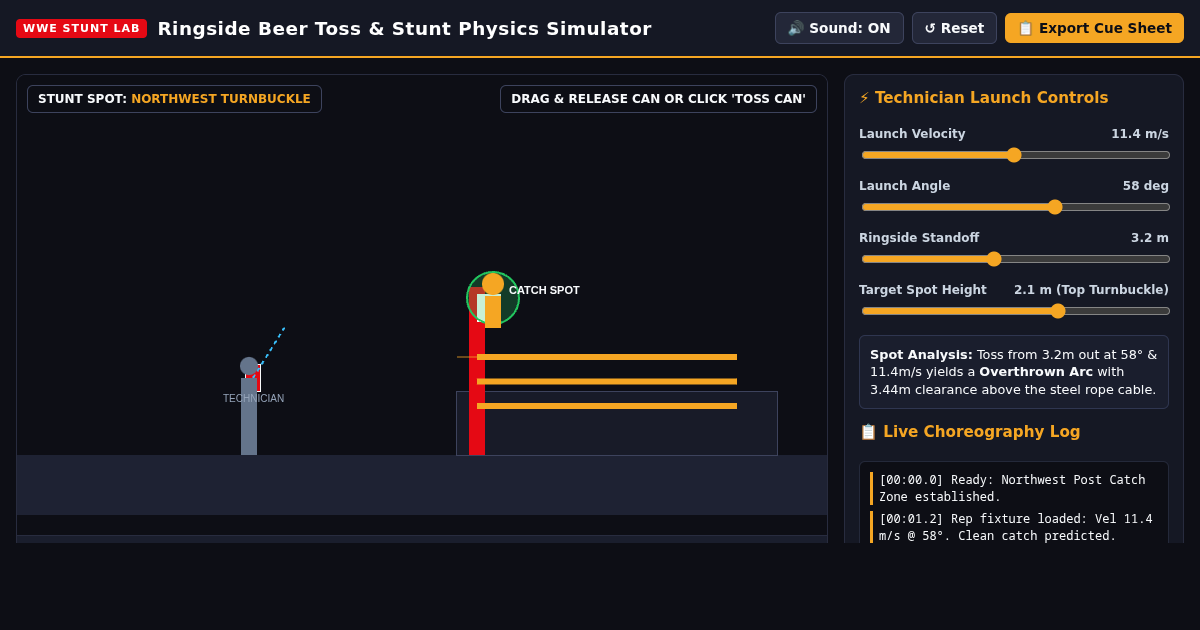Click the Spot Analysis summary box
Viewport: 1200px width, 630px height.
coord(1014,372)
